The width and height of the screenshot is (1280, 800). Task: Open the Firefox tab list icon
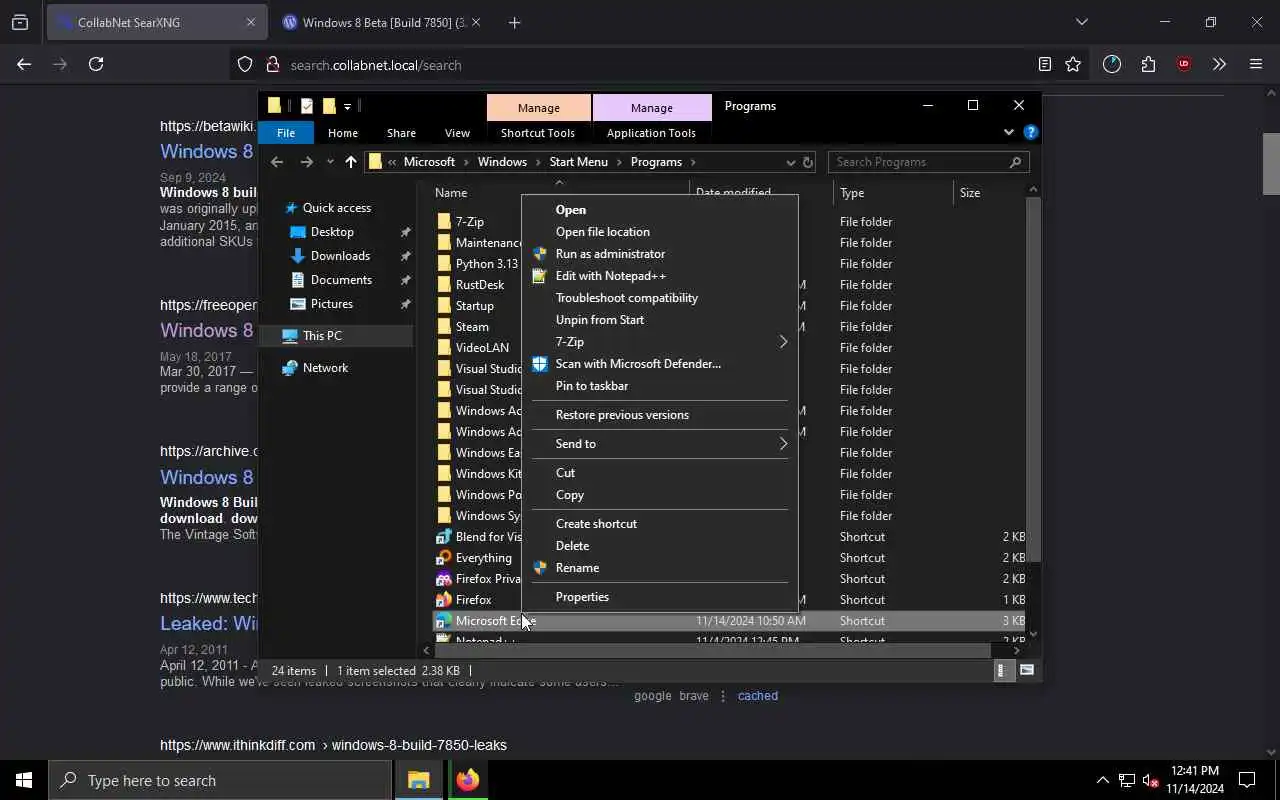[x=20, y=22]
